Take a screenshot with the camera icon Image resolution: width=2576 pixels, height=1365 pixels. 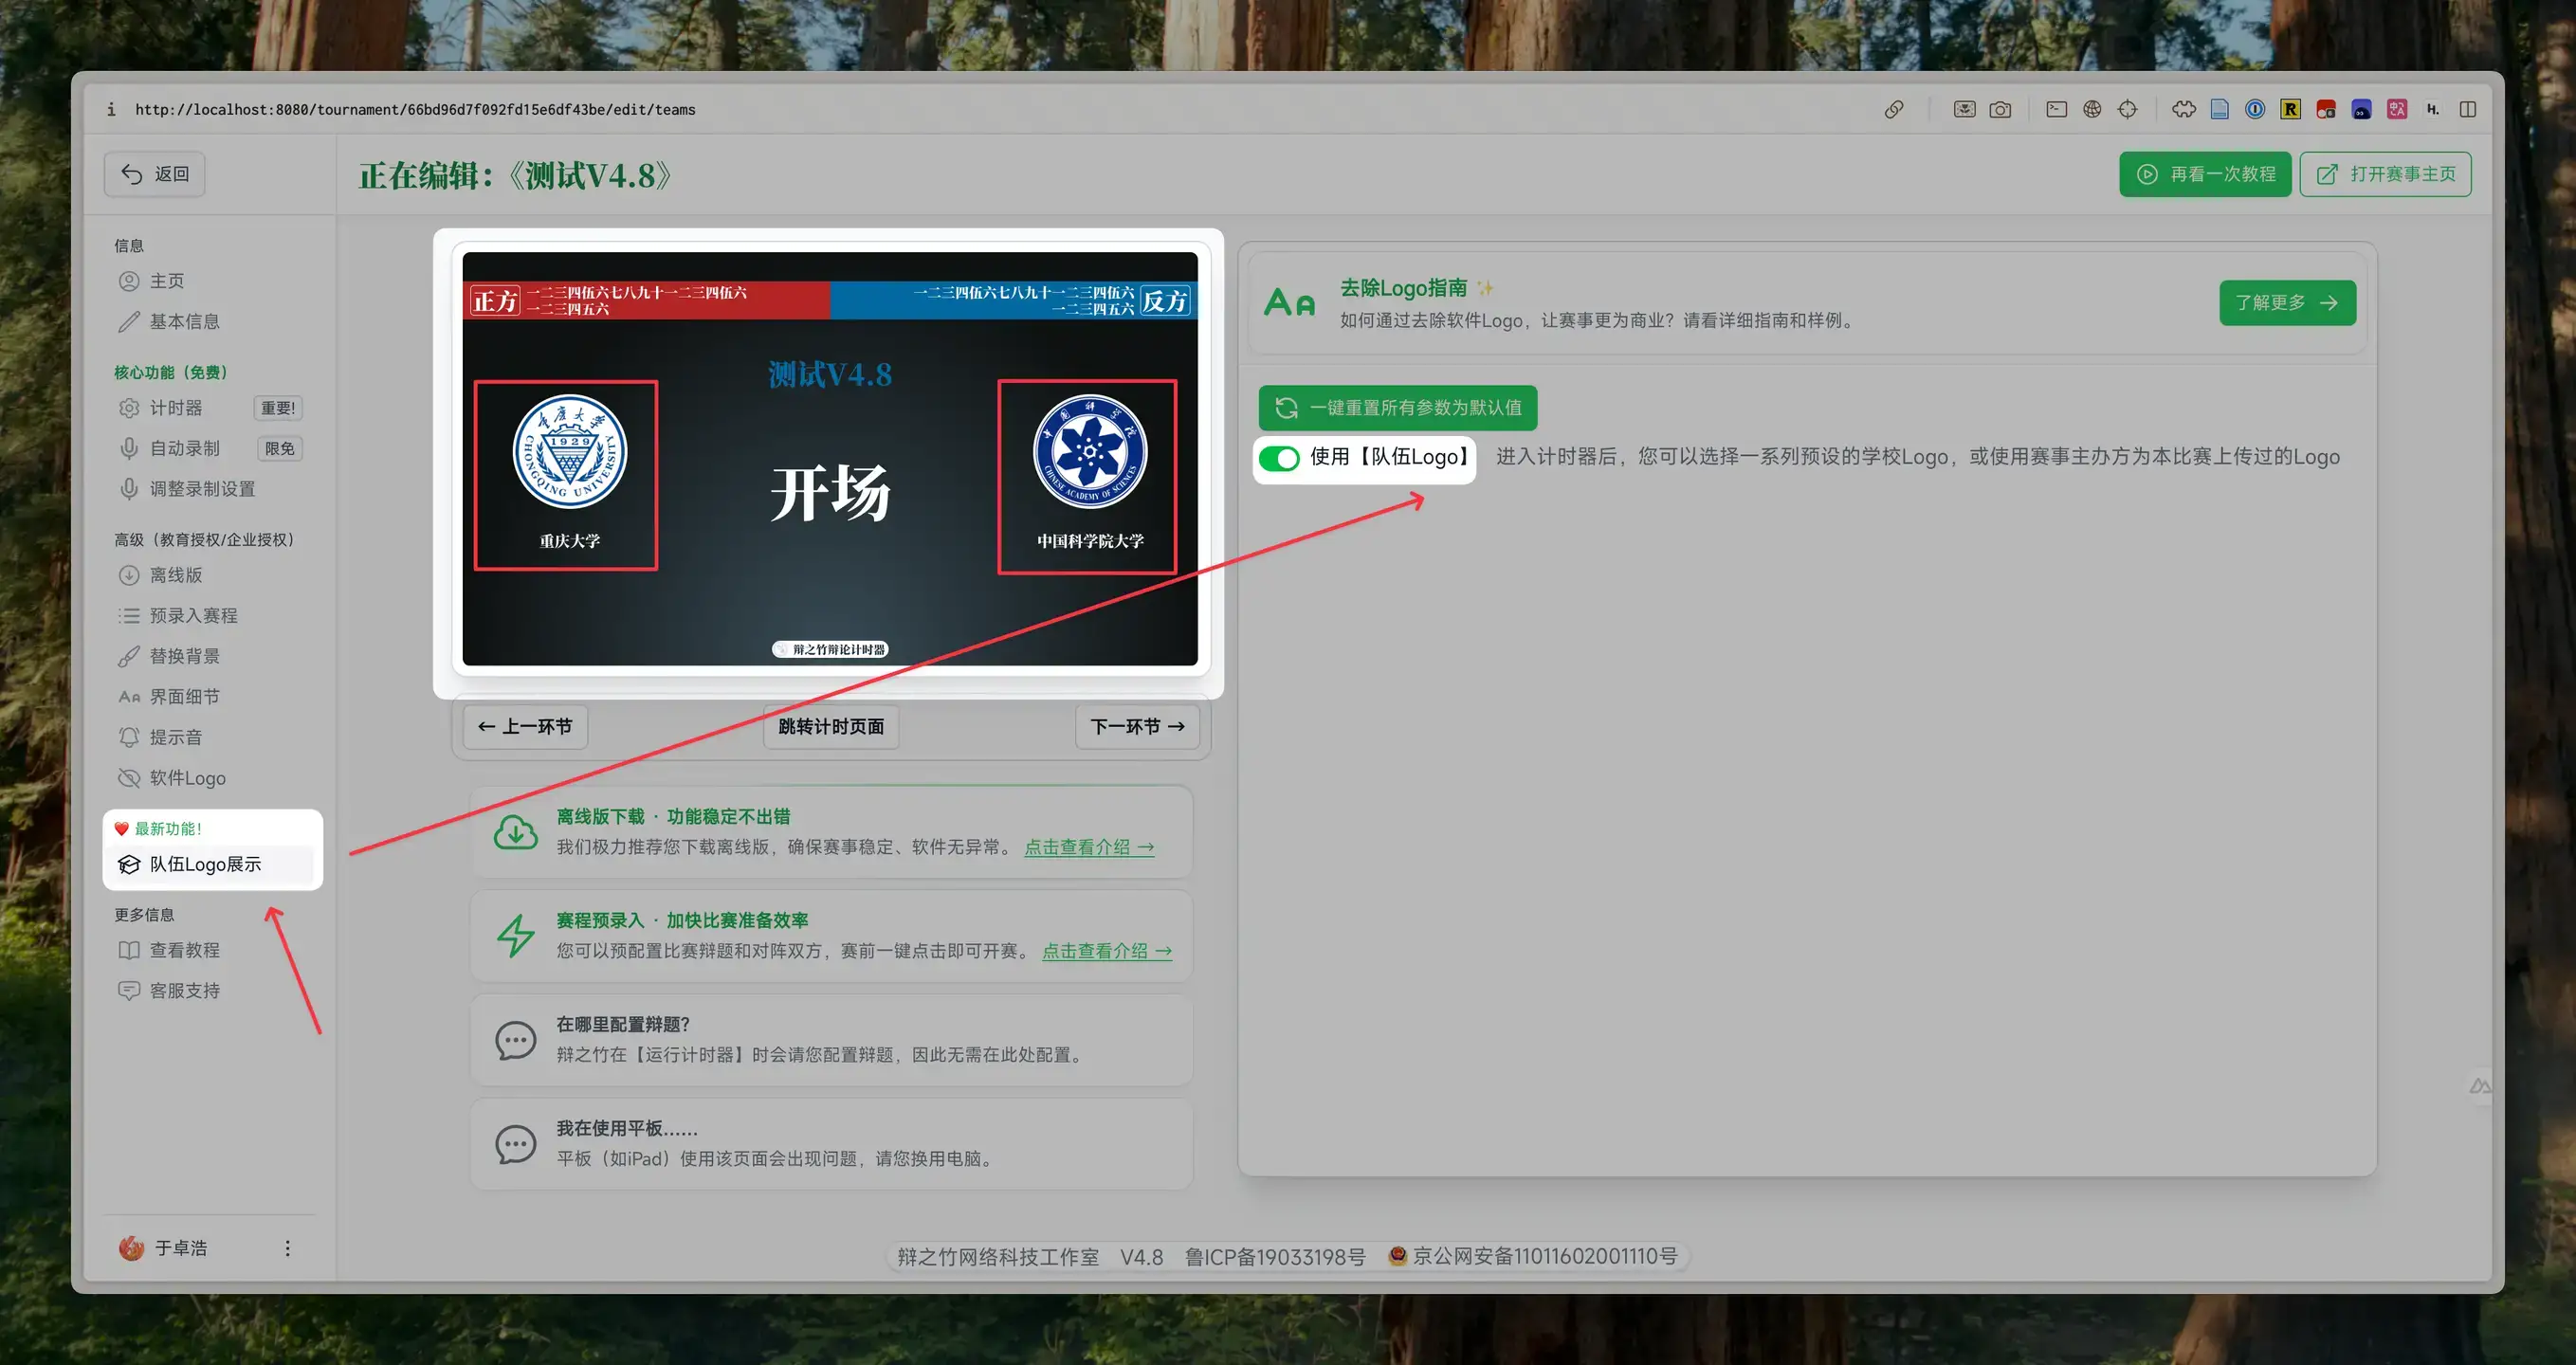click(x=2000, y=110)
